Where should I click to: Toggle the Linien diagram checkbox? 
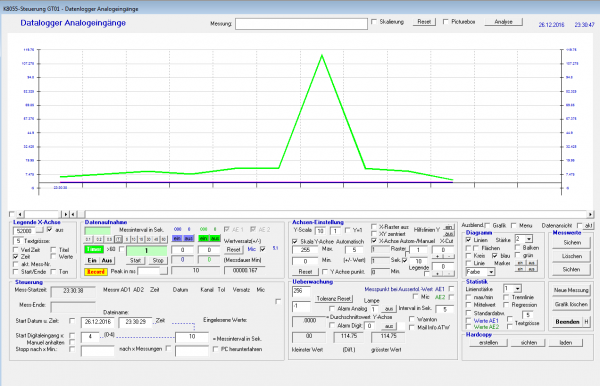tap(468, 240)
